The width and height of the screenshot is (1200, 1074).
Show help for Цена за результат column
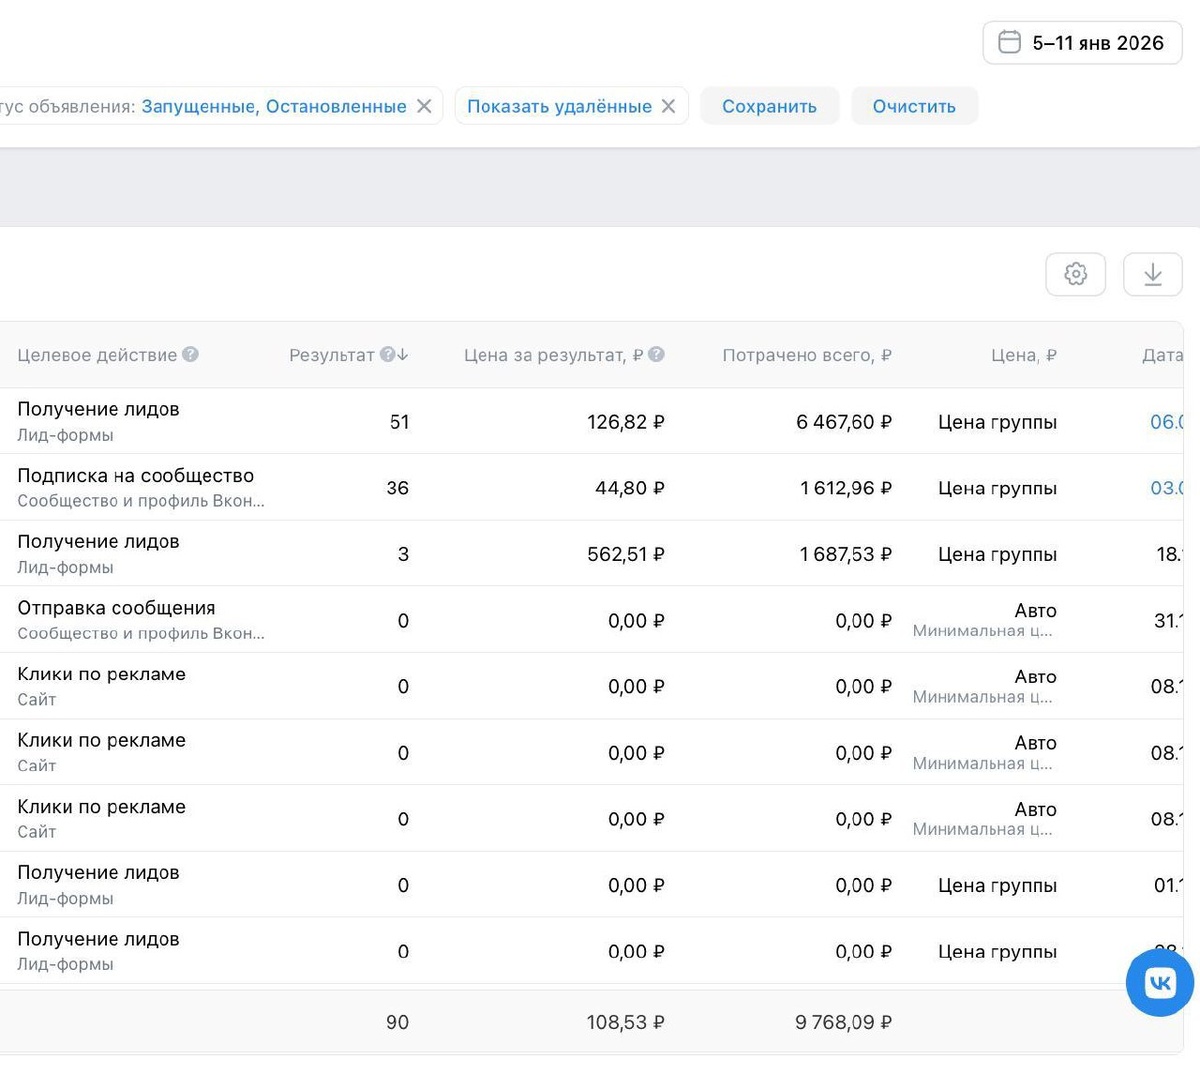pyautogui.click(x=656, y=354)
